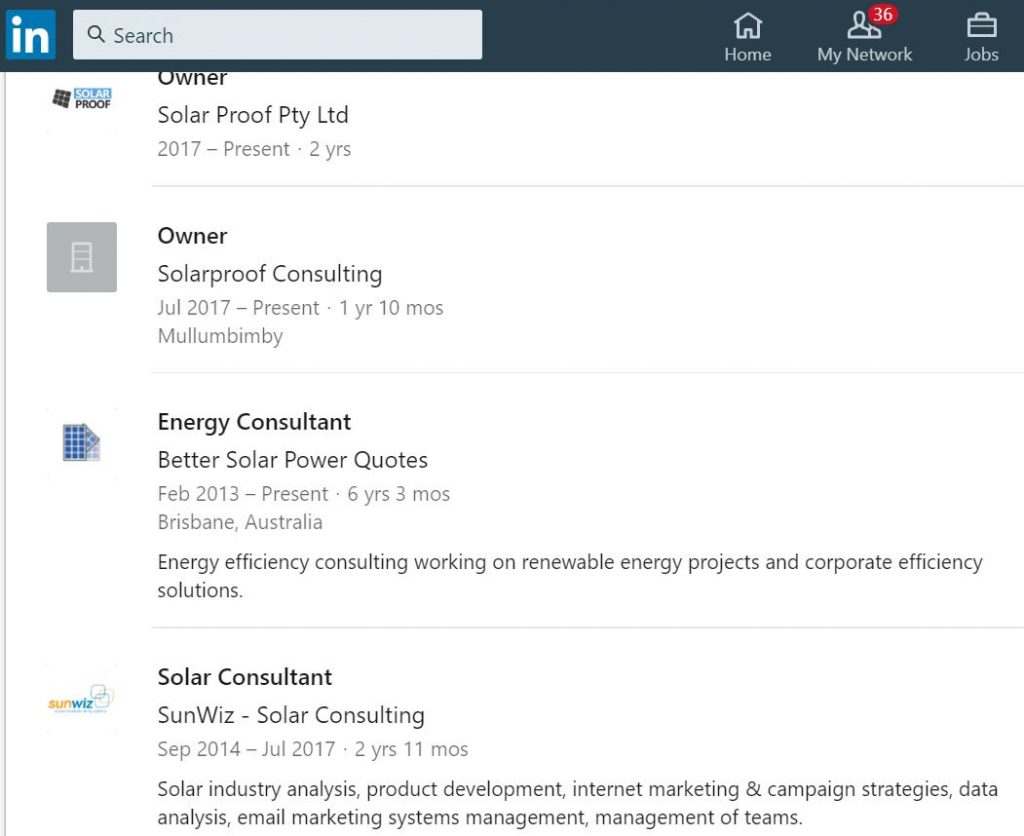Select the Jobs navigation label
Screen dimensions: 1024x836
[981, 55]
